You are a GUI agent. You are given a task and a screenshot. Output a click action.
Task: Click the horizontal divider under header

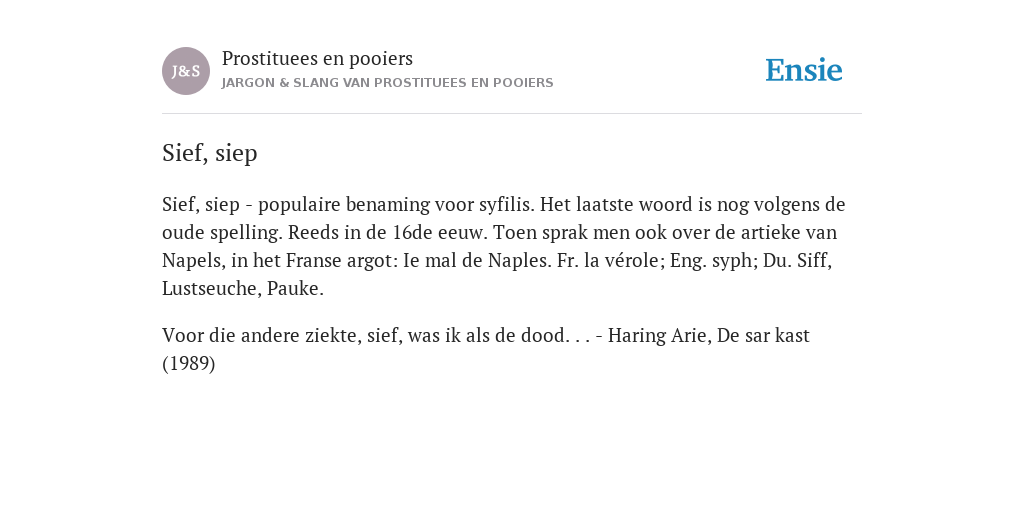[512, 114]
